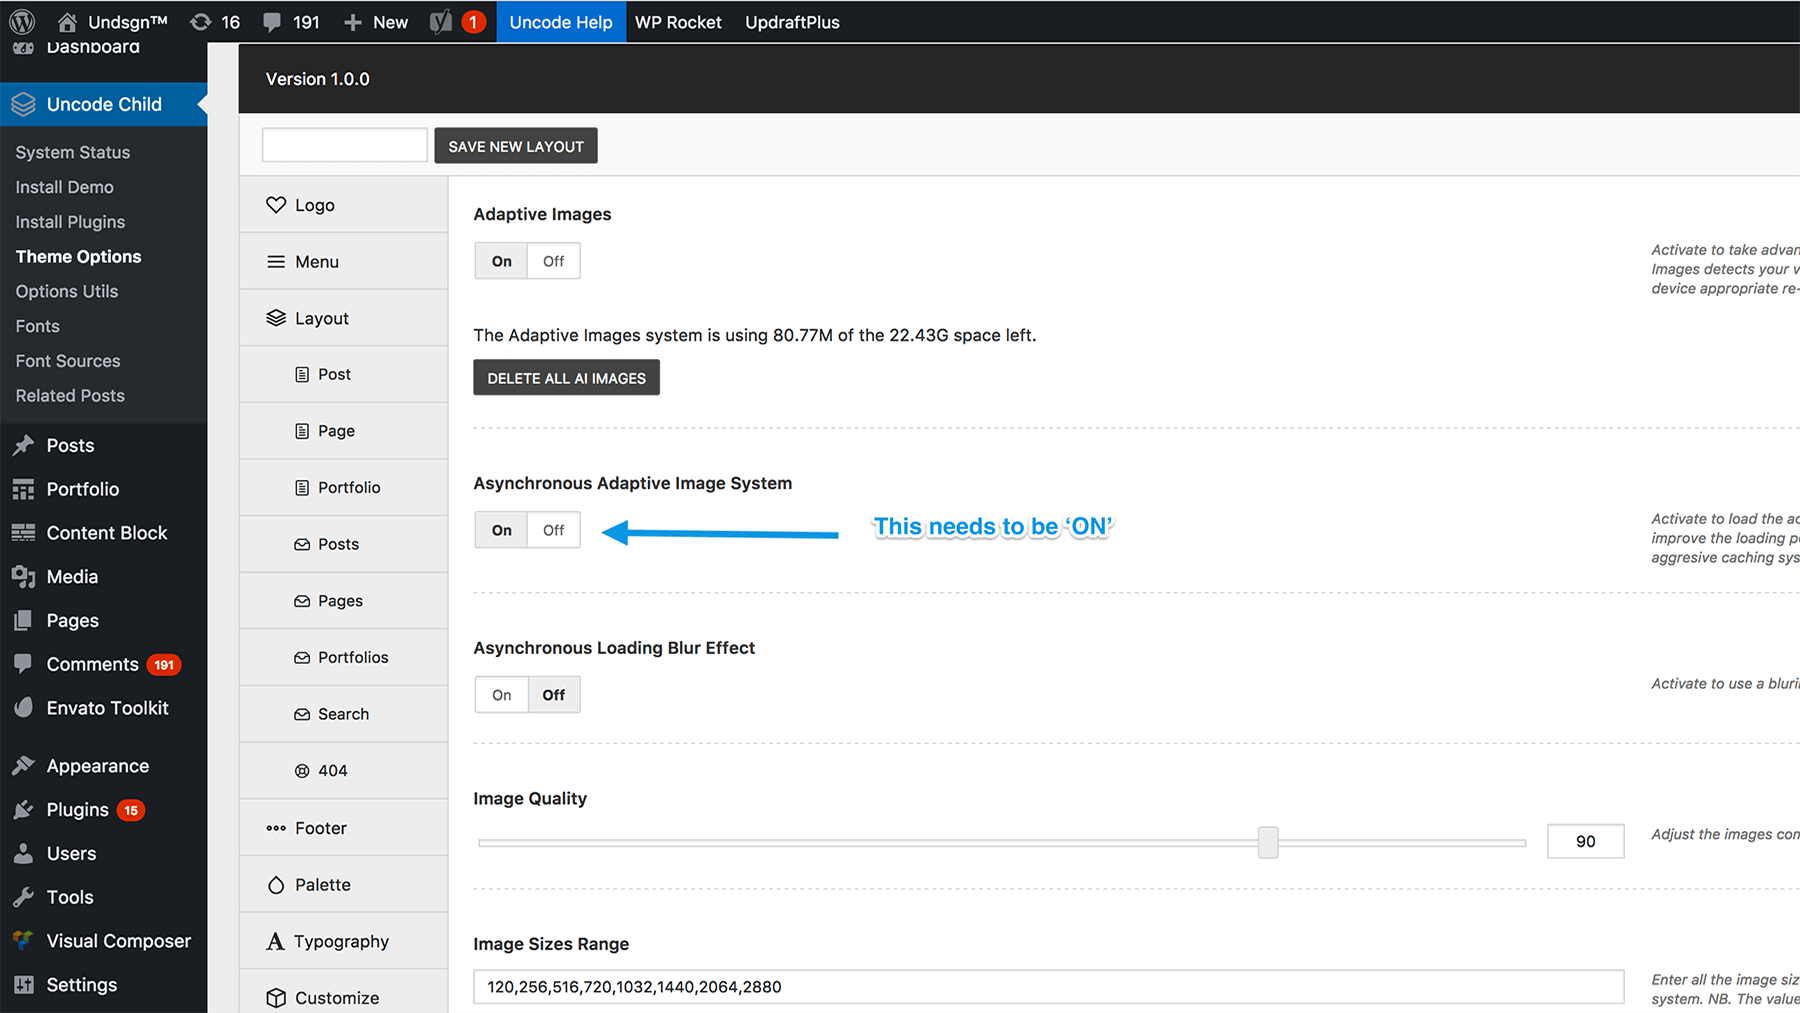Click the updates refresh icon
This screenshot has width=1800, height=1013.
[201, 22]
